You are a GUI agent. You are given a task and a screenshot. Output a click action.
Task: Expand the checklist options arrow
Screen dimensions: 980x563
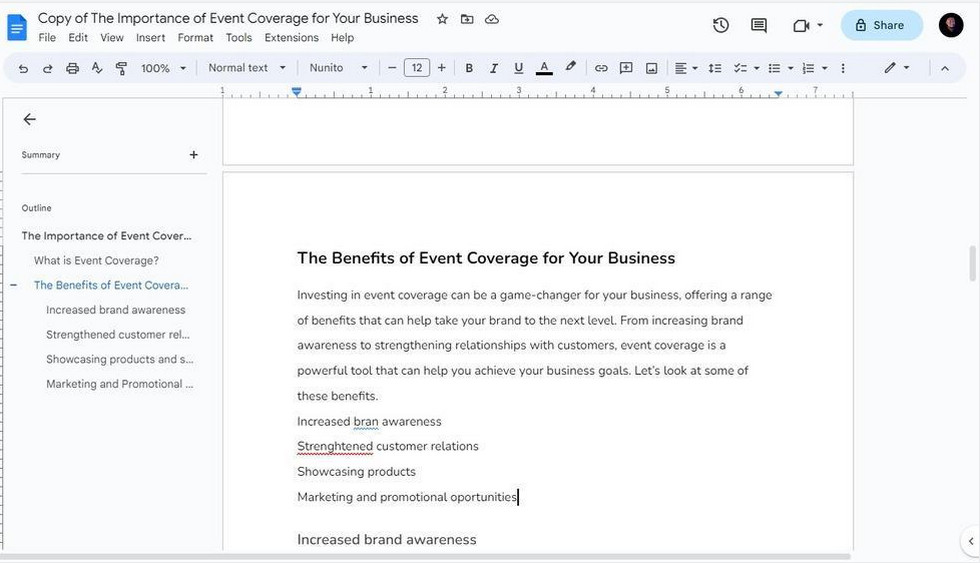pyautogui.click(x=756, y=68)
